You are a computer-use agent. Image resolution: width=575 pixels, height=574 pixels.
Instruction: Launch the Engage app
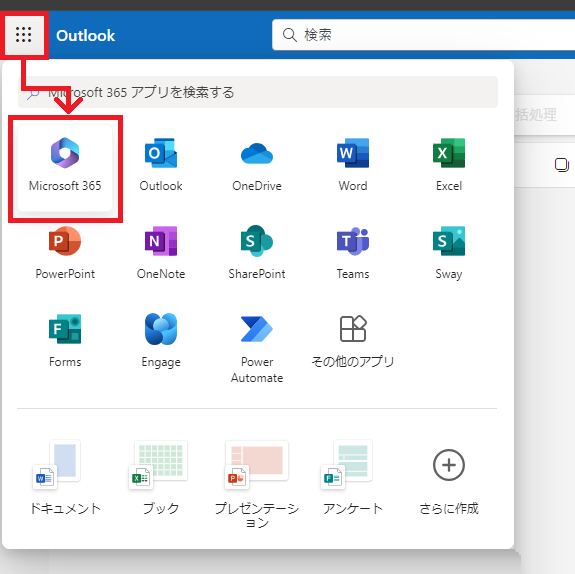(161, 341)
